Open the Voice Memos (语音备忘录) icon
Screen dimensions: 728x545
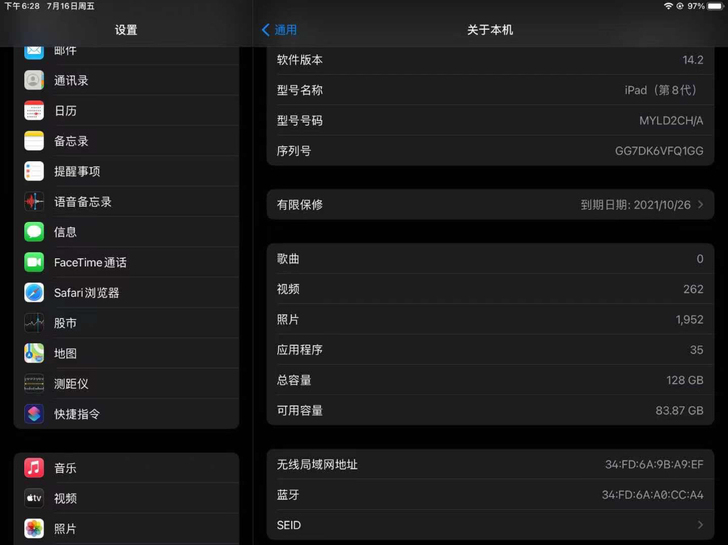point(34,201)
